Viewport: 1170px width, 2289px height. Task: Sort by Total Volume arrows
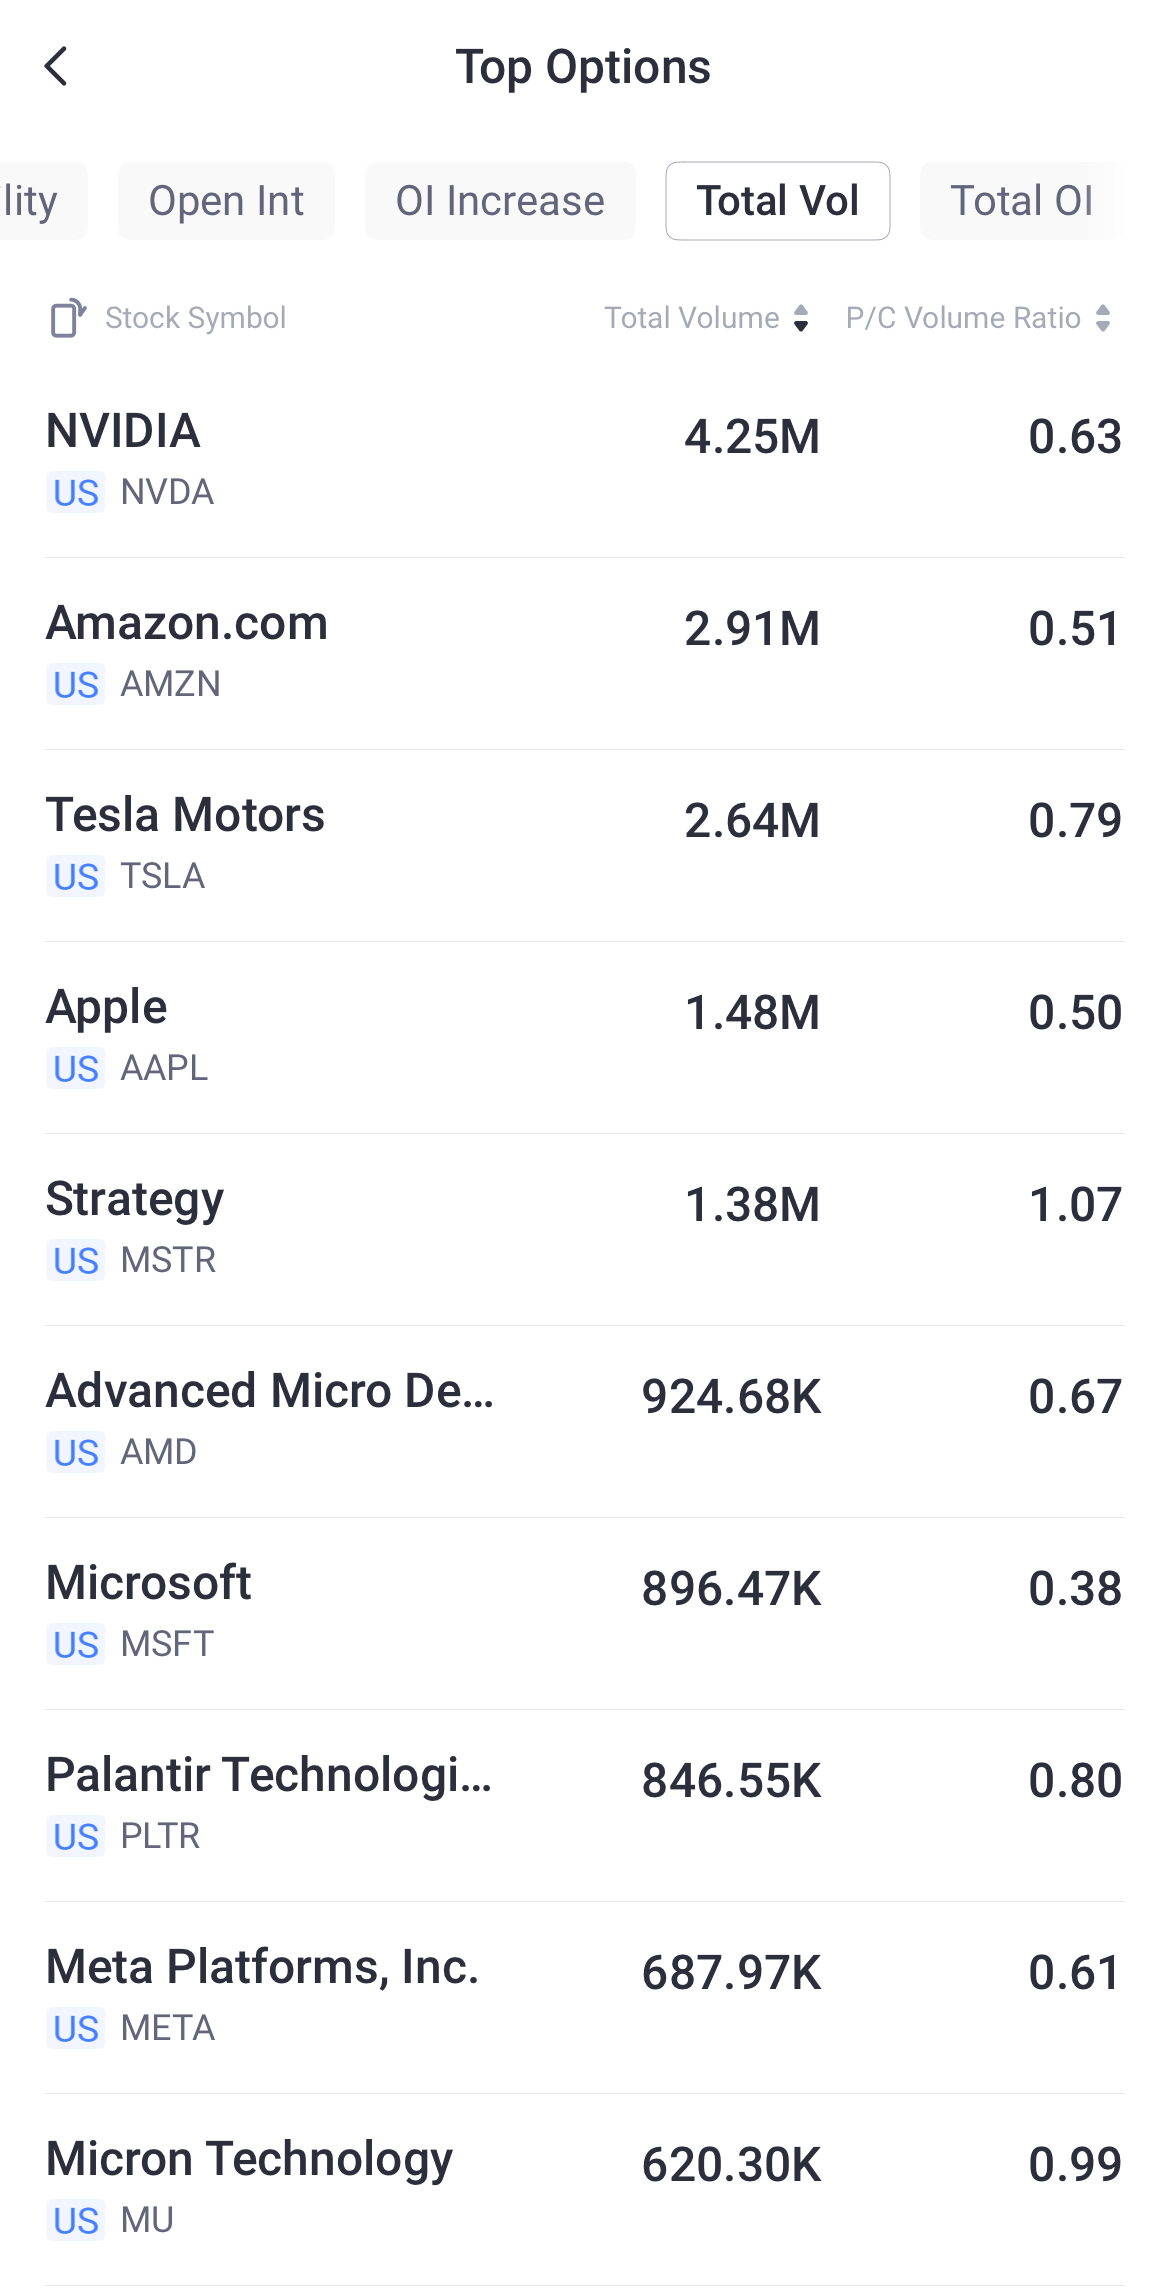tap(801, 318)
